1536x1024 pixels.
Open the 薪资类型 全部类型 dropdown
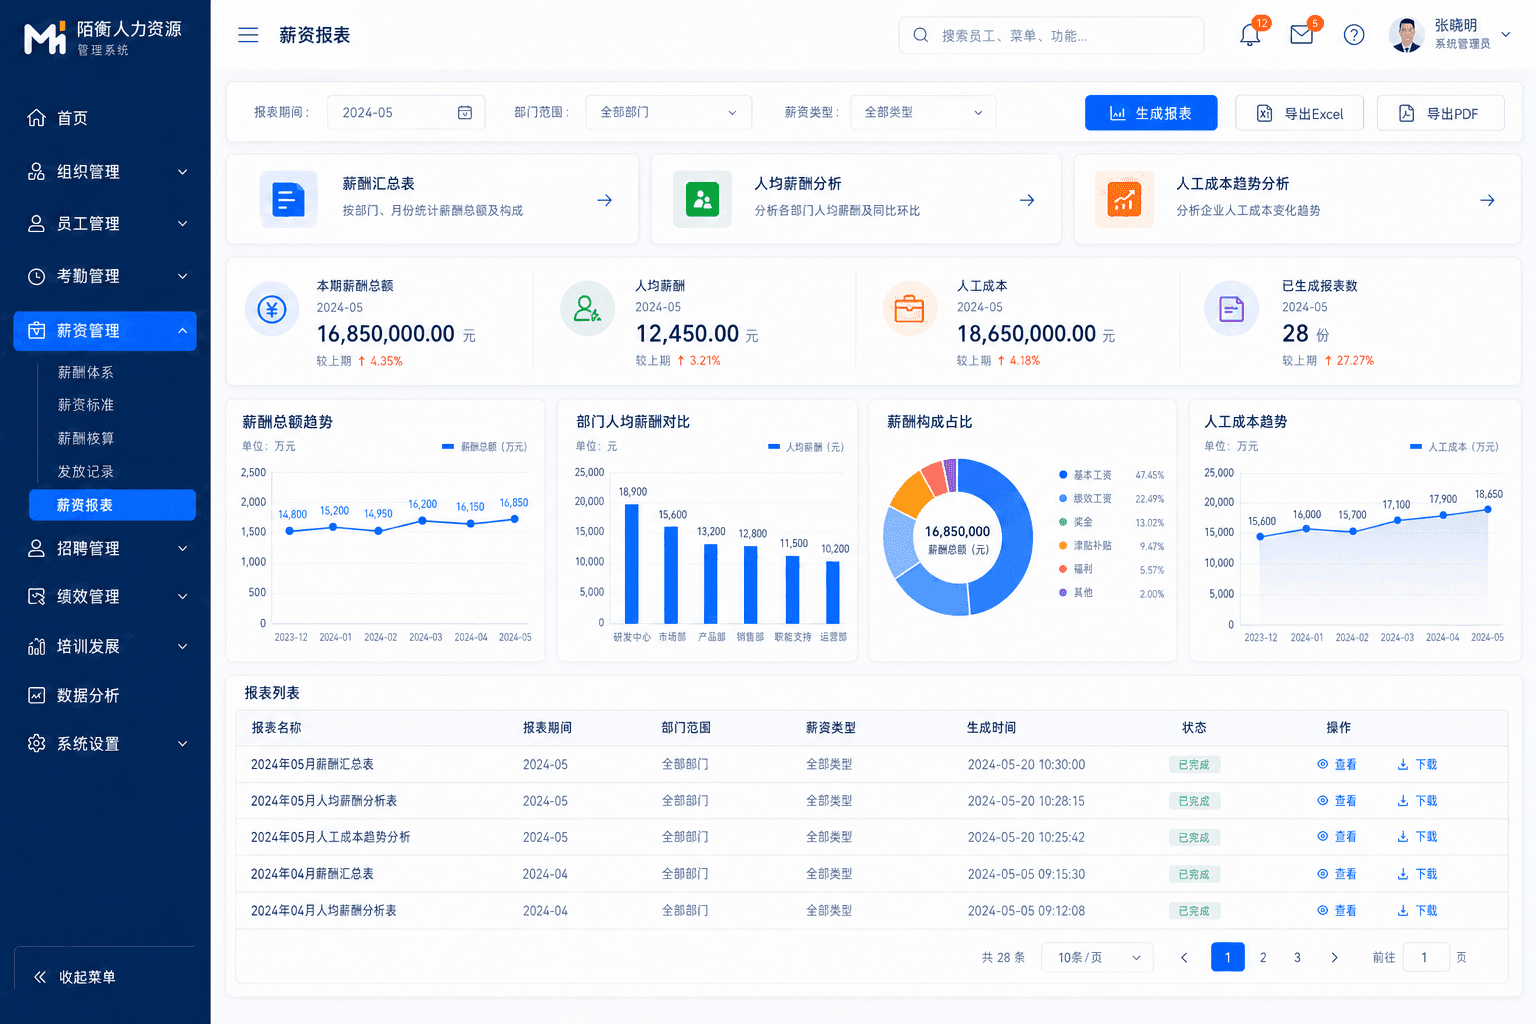pos(923,112)
